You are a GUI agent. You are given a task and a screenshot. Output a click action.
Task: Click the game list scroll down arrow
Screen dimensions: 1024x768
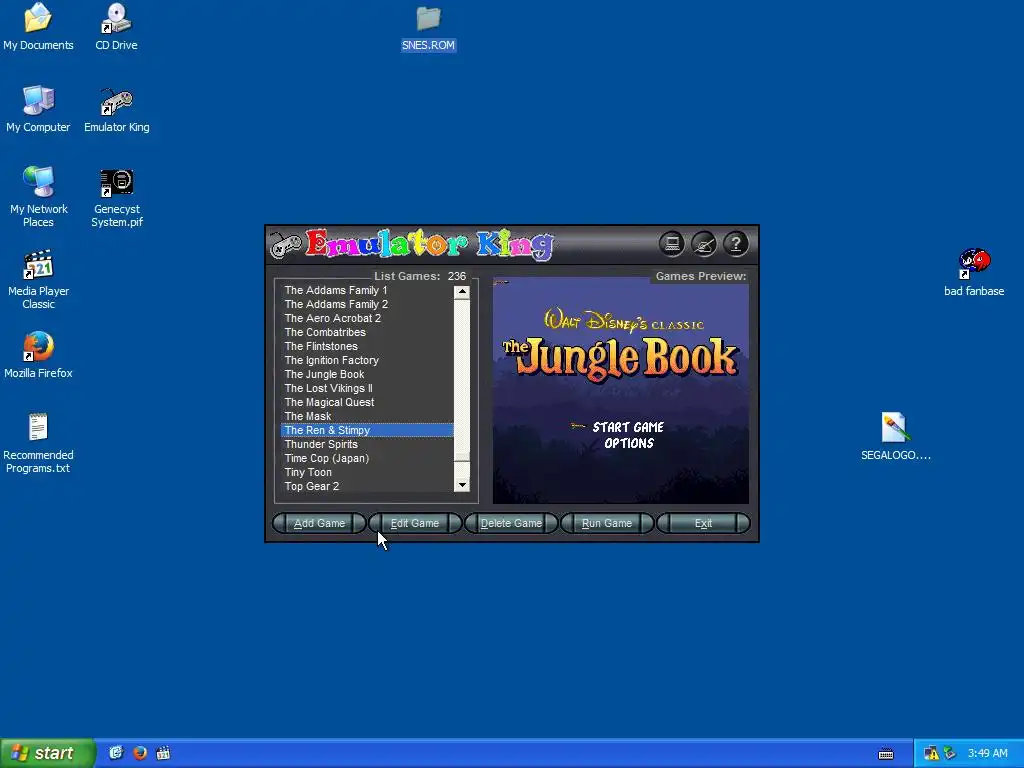(x=462, y=485)
